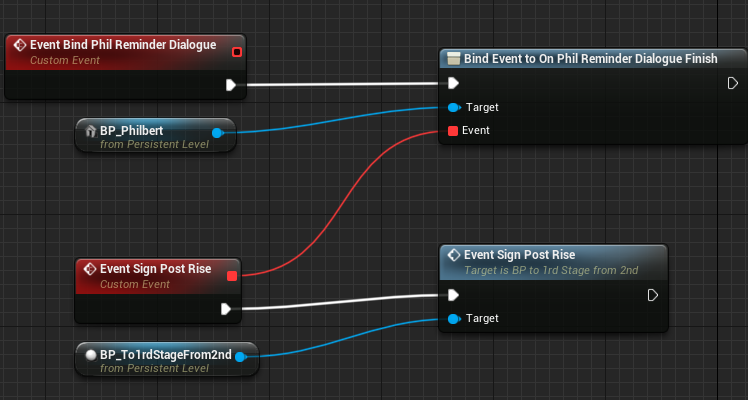Click 'Custom Event' subtitle under Event Bind Phil Reminder Dialogue
Viewport: 748px width, 400px height.
click(65, 61)
